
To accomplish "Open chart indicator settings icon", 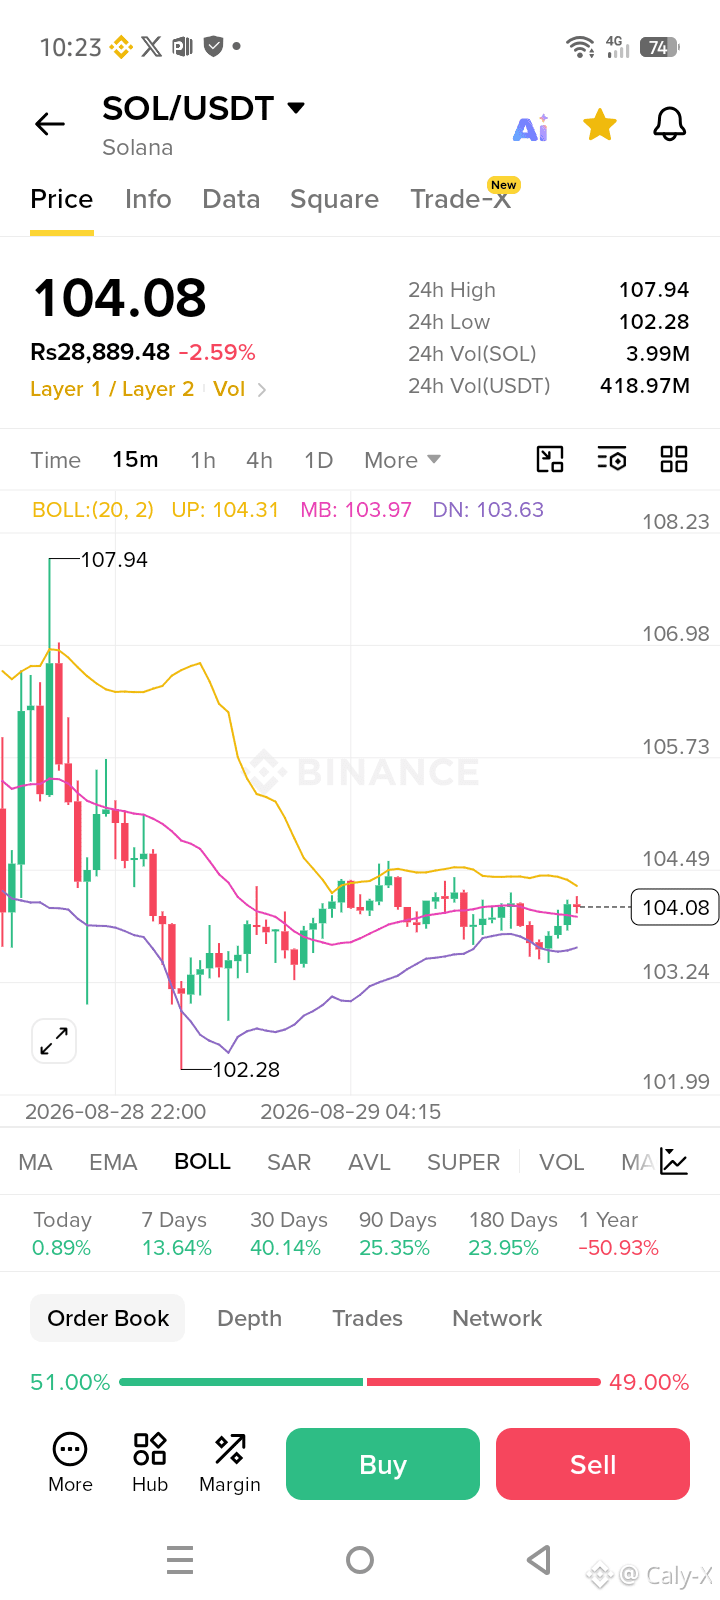I will pos(612,459).
